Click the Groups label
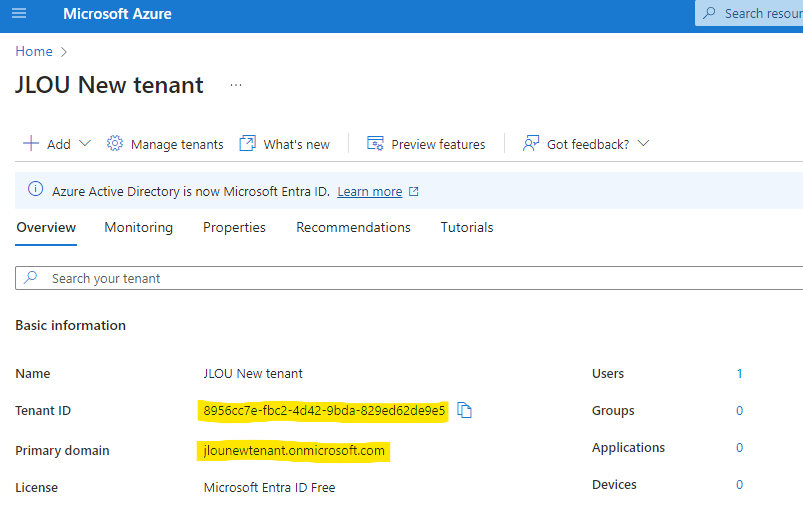This screenshot has height=506, width=803. (x=613, y=411)
